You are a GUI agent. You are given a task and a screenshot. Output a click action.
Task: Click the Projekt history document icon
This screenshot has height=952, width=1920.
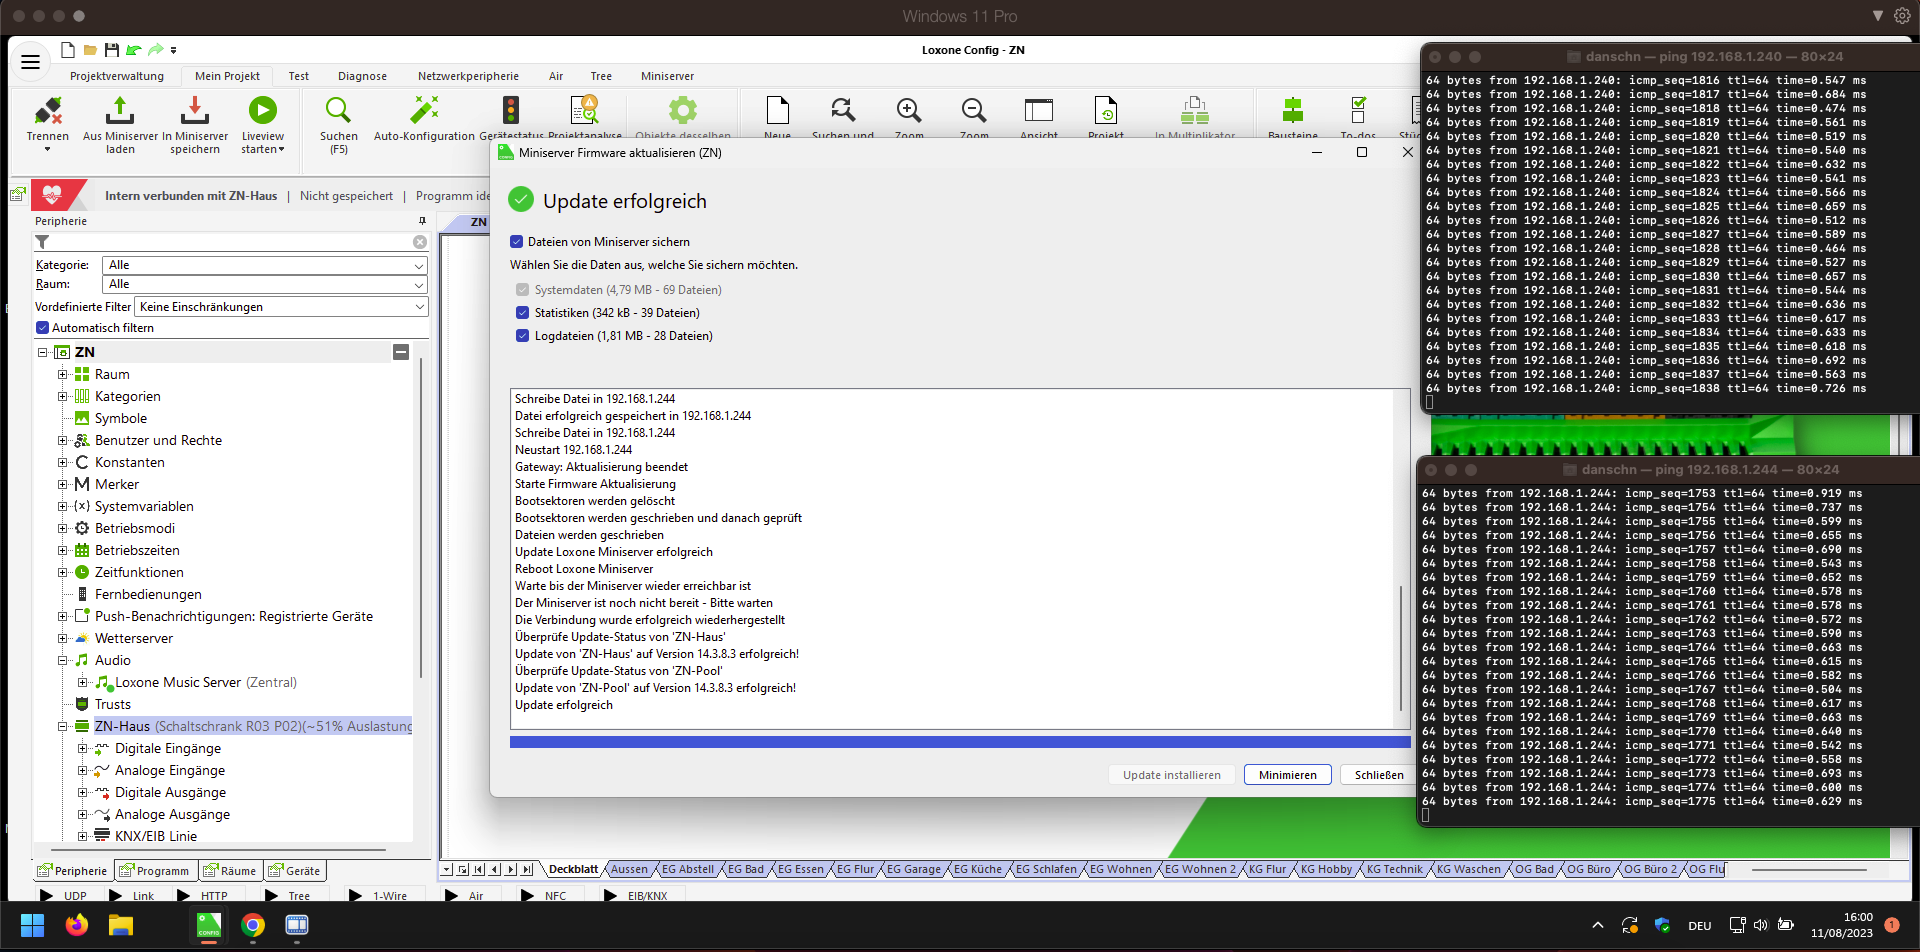coord(1106,110)
